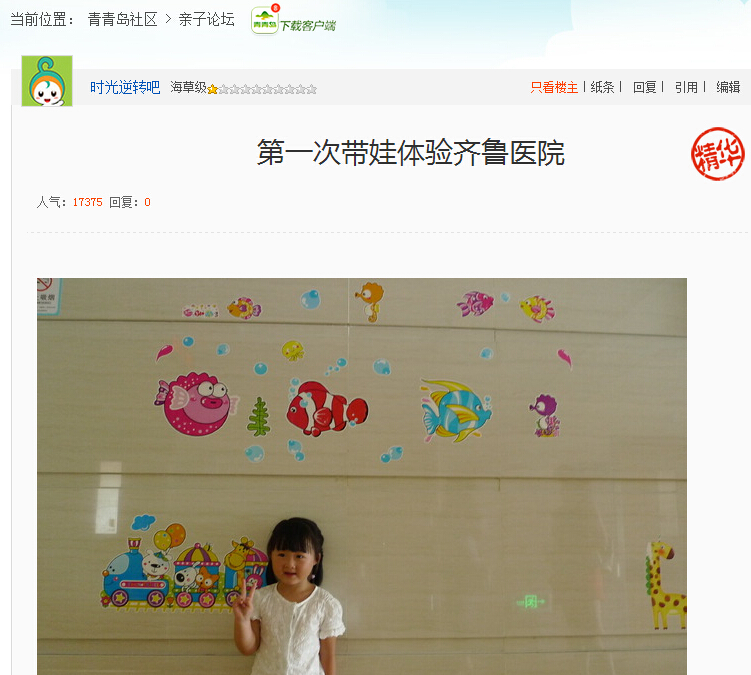Click 纸条 to send a message
Image resolution: width=751 pixels, height=675 pixels.
[x=603, y=87]
